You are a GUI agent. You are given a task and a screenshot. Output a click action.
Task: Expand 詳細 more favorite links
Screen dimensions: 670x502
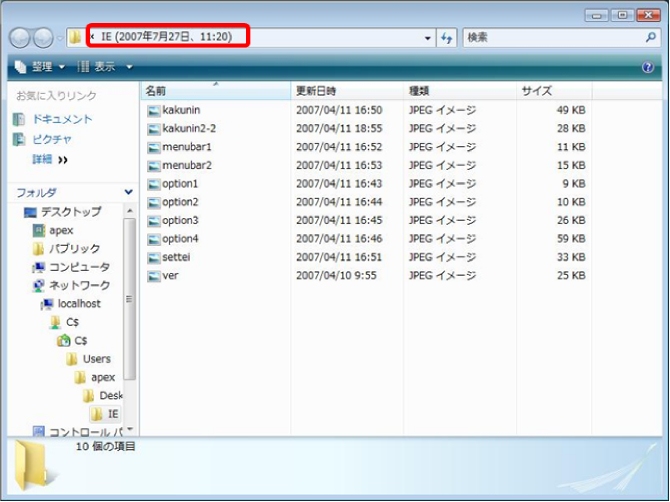coord(50,160)
